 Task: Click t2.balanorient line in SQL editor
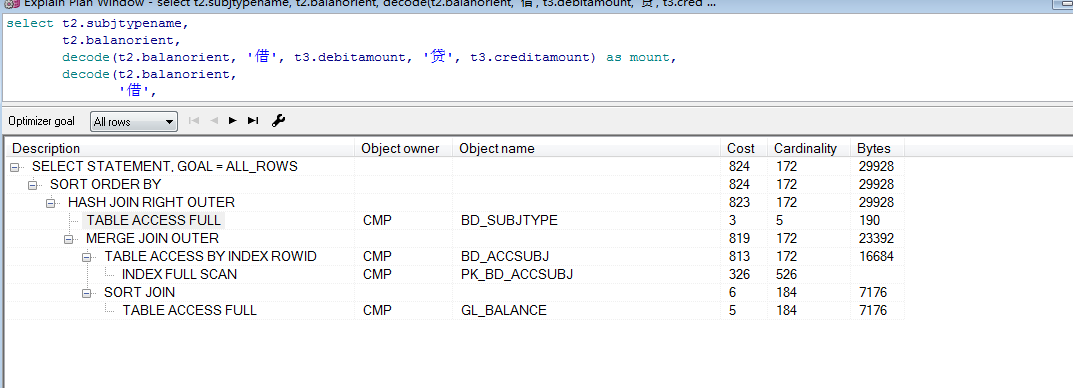click(121, 40)
